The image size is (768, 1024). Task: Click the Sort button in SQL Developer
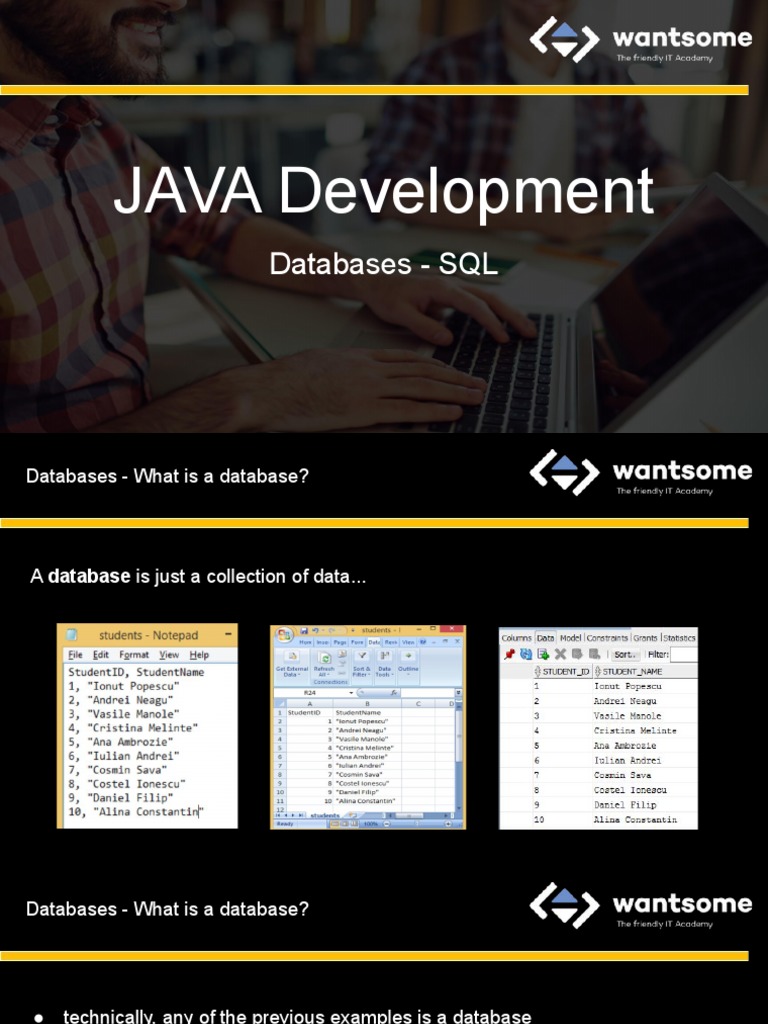pyautogui.click(x=624, y=654)
